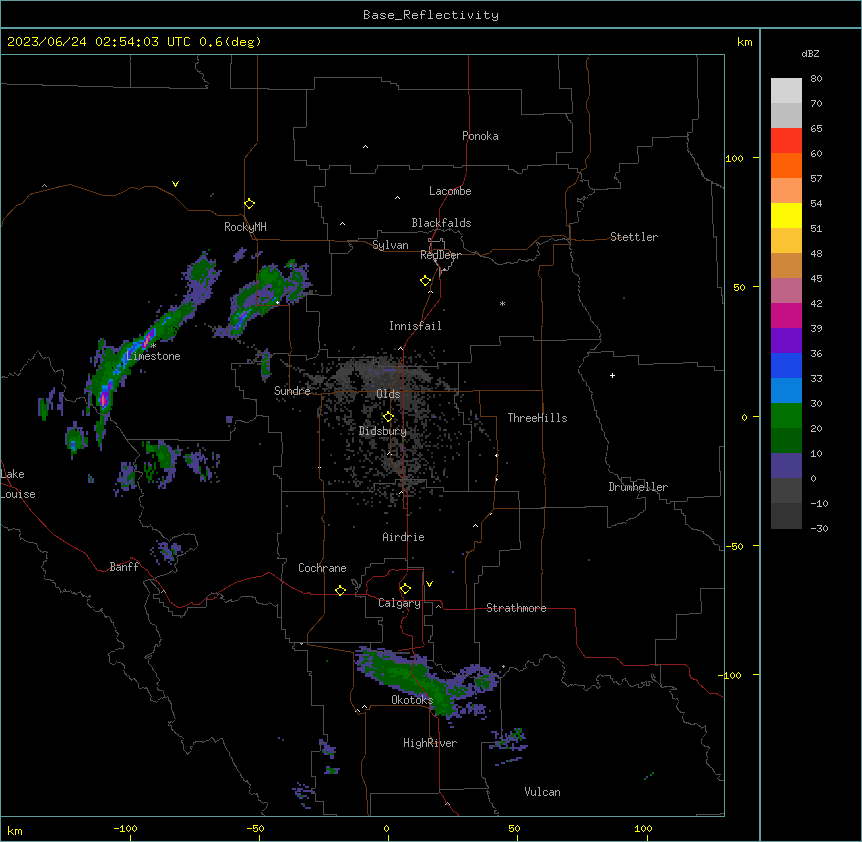Viewport: 862px width, 842px height.
Task: Select the 54 dBZ yellow legend swatch
Action: [x=786, y=215]
